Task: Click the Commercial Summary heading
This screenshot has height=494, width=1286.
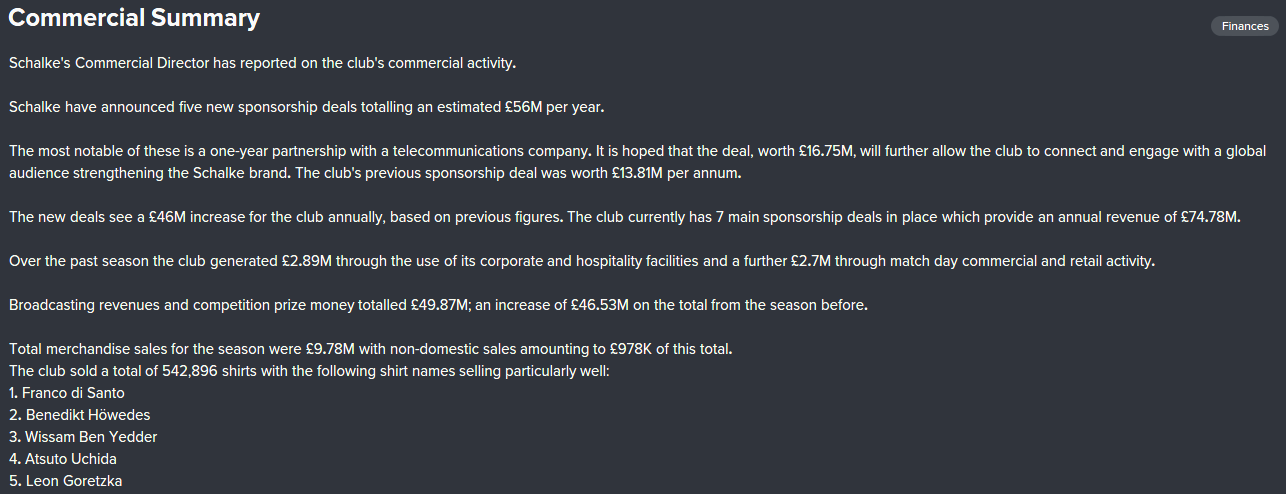Action: (x=134, y=18)
